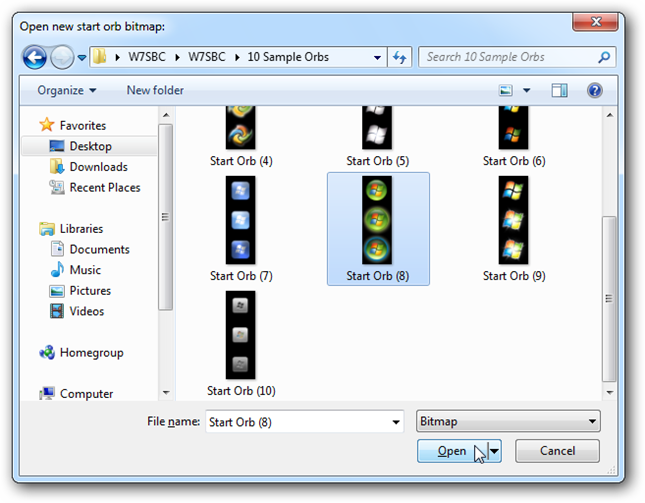
Task: Select Computer in navigation pane
Action: pyautogui.click(x=86, y=394)
